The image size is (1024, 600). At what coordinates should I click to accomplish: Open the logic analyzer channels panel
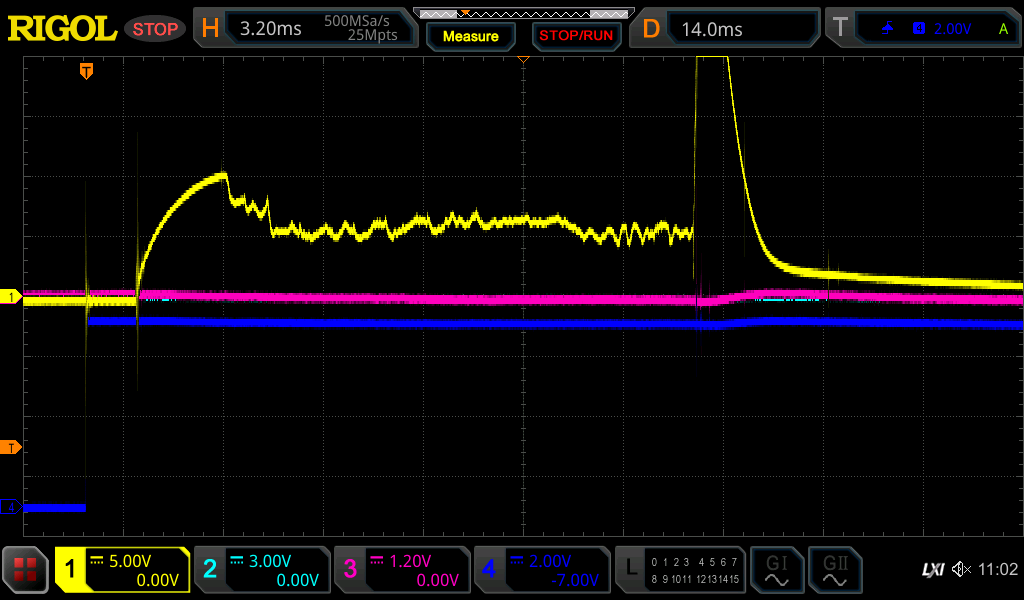(679, 570)
